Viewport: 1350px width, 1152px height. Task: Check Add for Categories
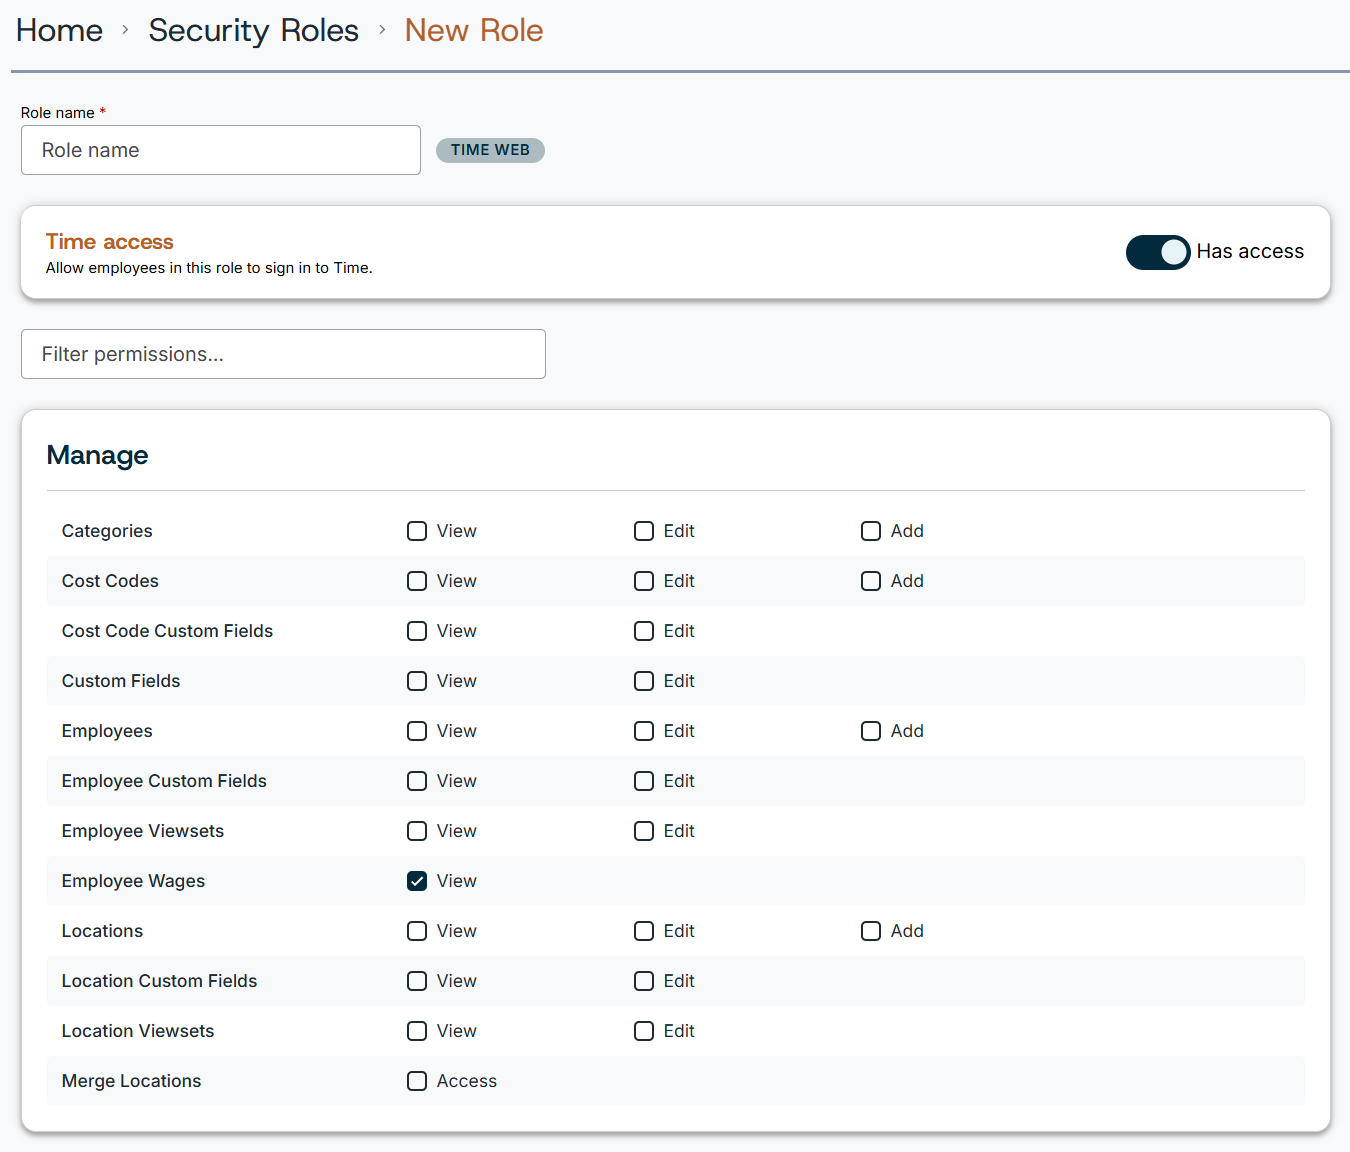point(871,531)
